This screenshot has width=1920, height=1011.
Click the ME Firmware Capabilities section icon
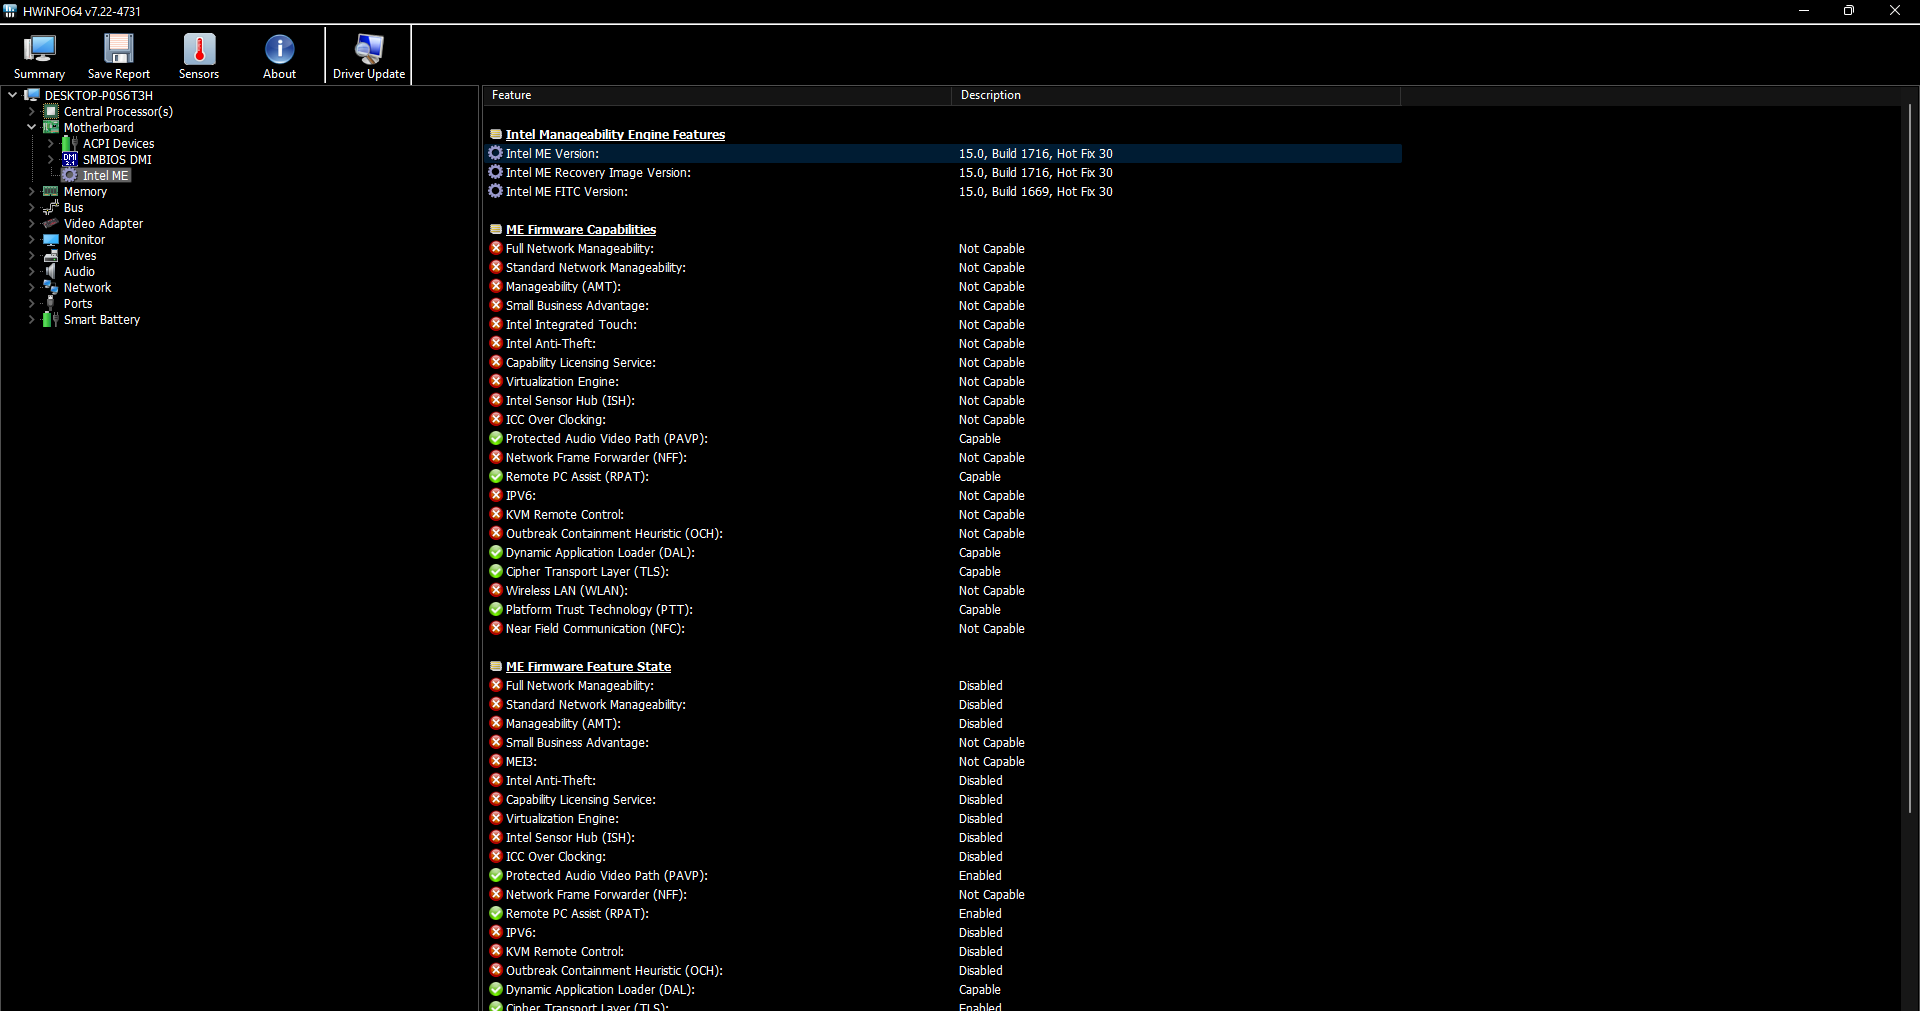point(496,229)
